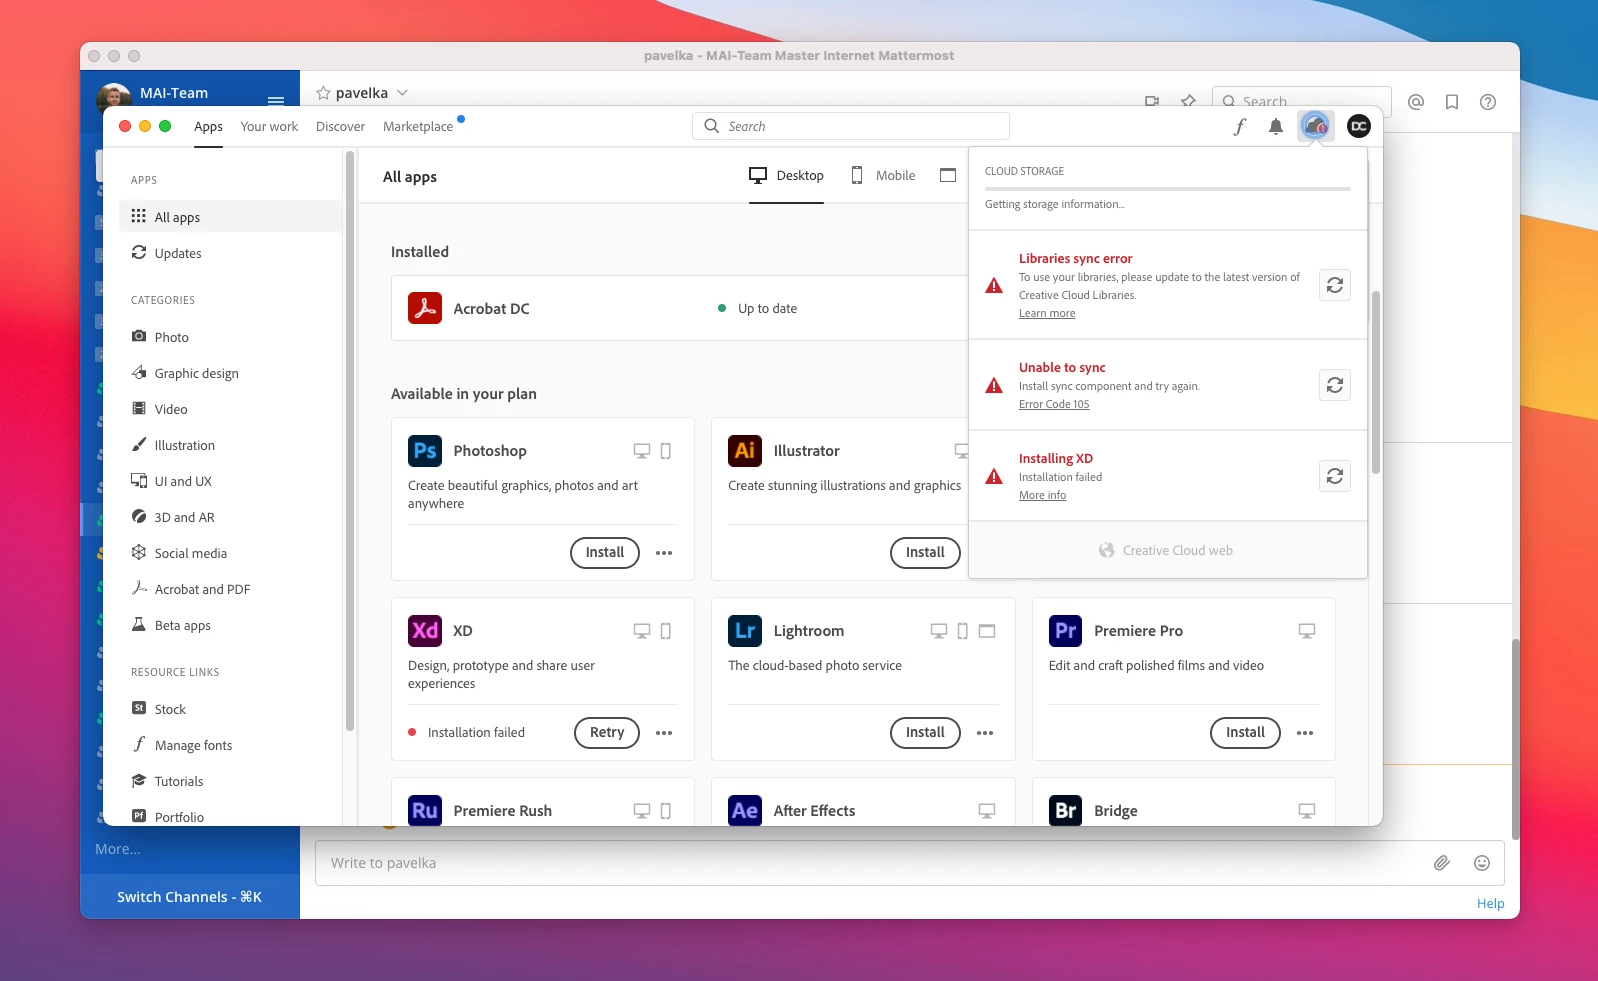Open the Creative Cloud account avatar
The image size is (1598, 981).
point(1358,126)
